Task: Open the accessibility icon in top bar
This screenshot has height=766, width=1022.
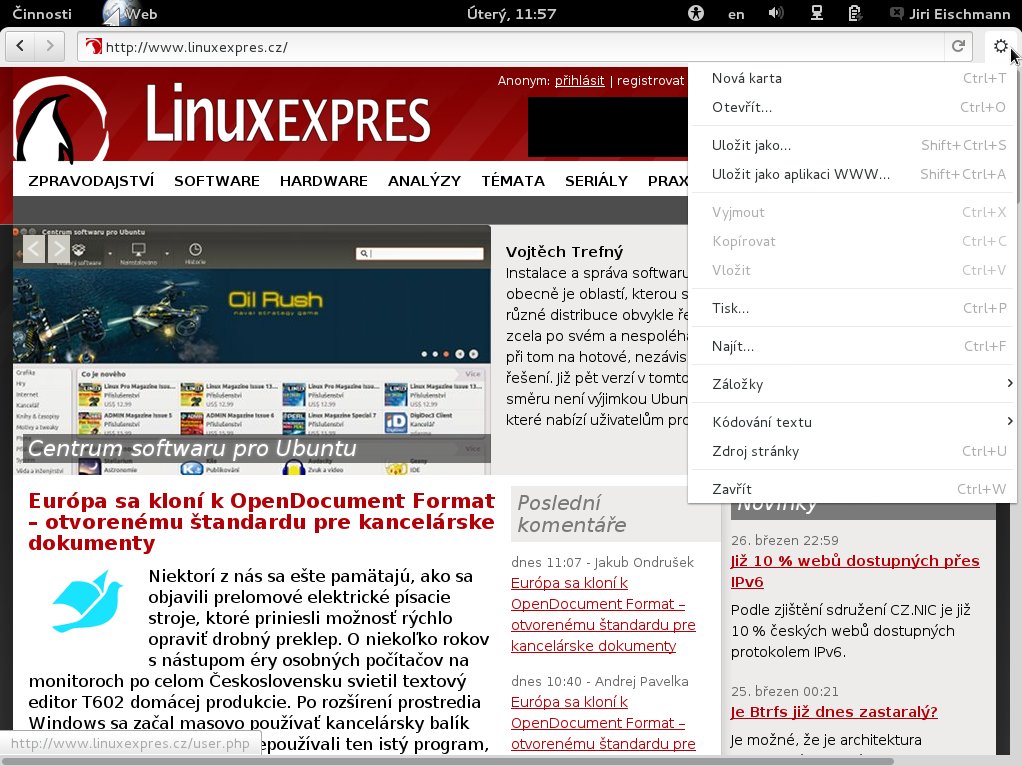Action: point(696,13)
